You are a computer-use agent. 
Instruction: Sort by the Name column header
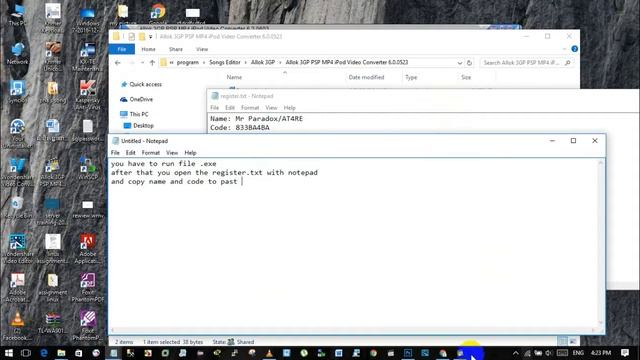tap(234, 77)
